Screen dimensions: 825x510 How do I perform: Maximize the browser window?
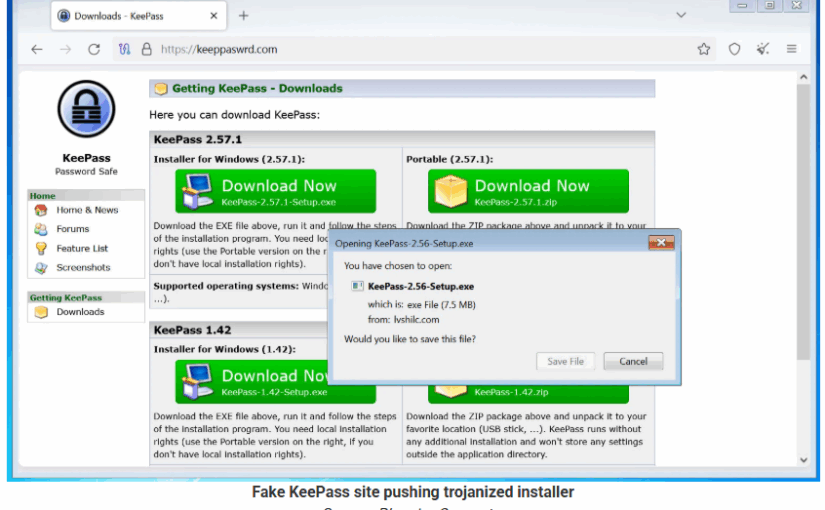[769, 6]
